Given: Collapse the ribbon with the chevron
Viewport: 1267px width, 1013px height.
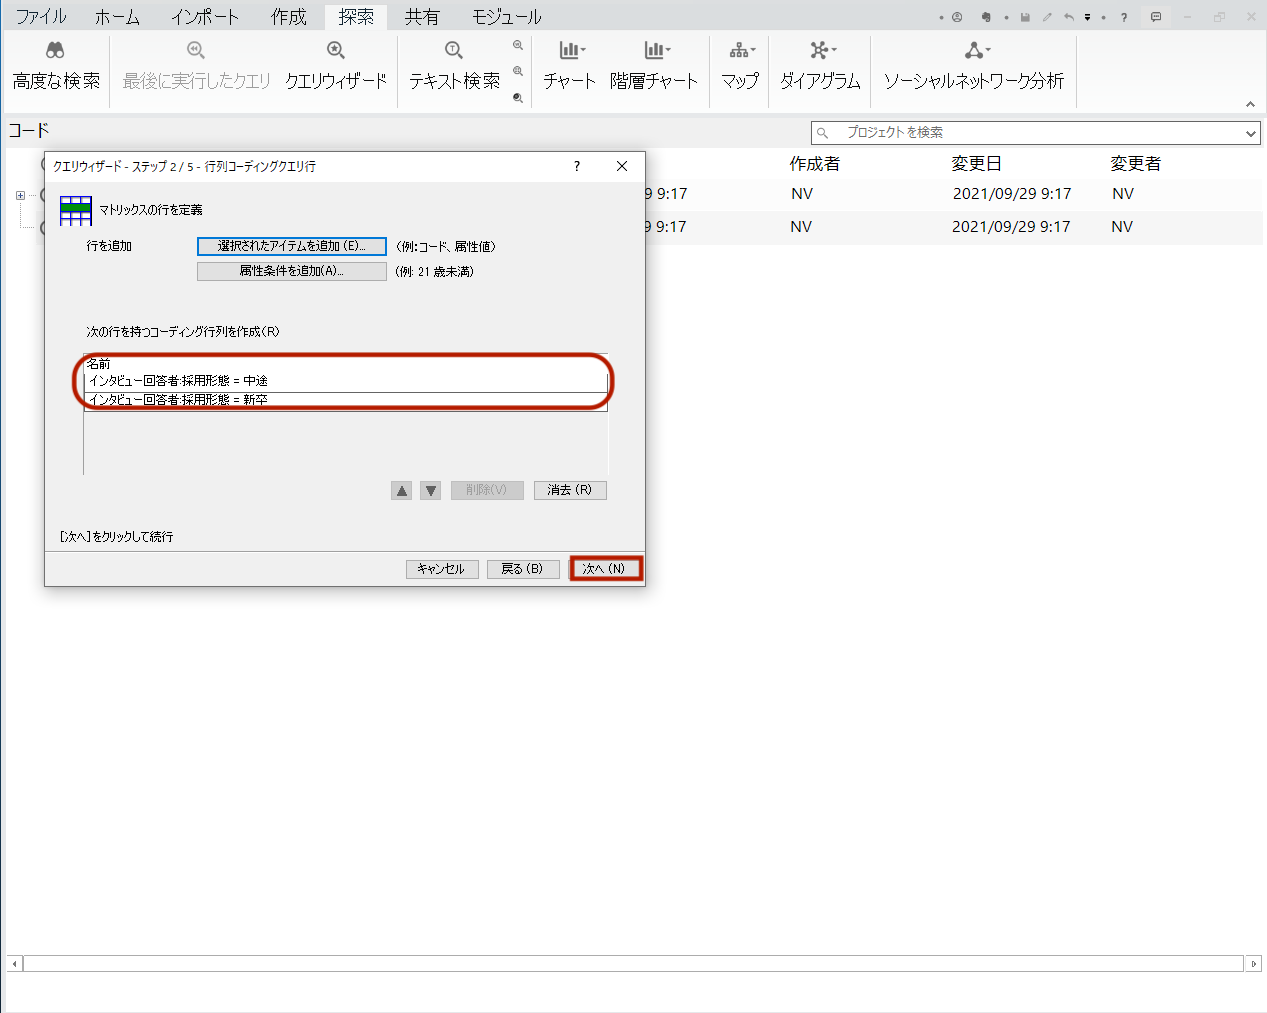Looking at the screenshot, I should click(1250, 104).
